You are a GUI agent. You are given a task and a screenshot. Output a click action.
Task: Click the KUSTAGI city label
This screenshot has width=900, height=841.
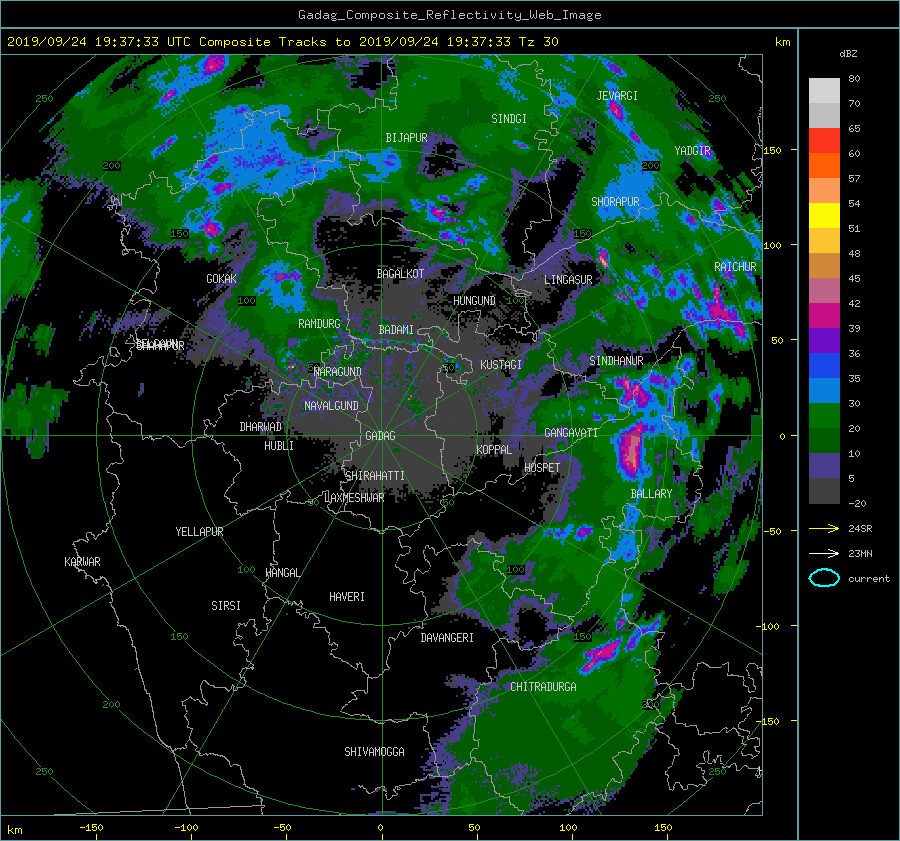(501, 365)
